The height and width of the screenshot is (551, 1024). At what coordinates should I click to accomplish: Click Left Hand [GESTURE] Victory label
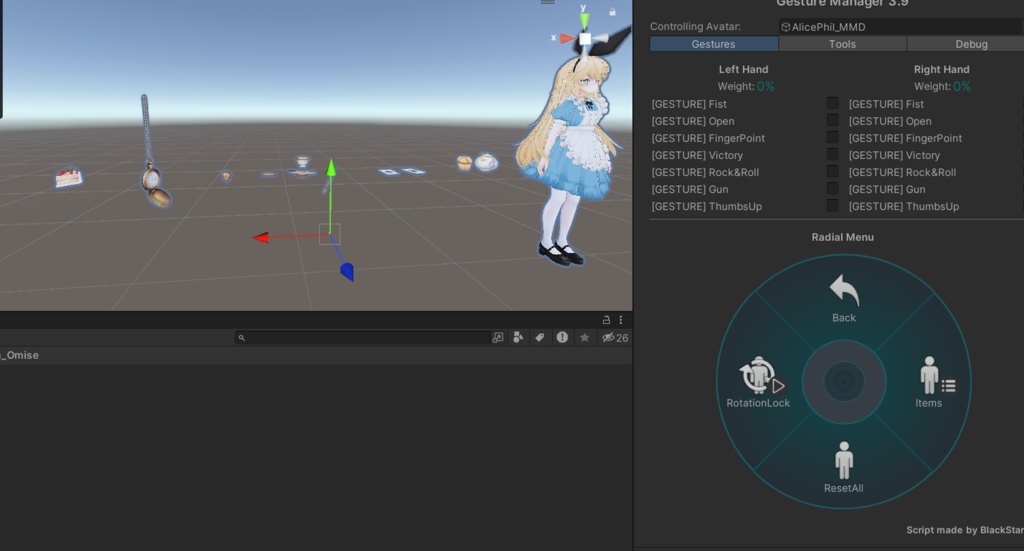click(x=697, y=155)
